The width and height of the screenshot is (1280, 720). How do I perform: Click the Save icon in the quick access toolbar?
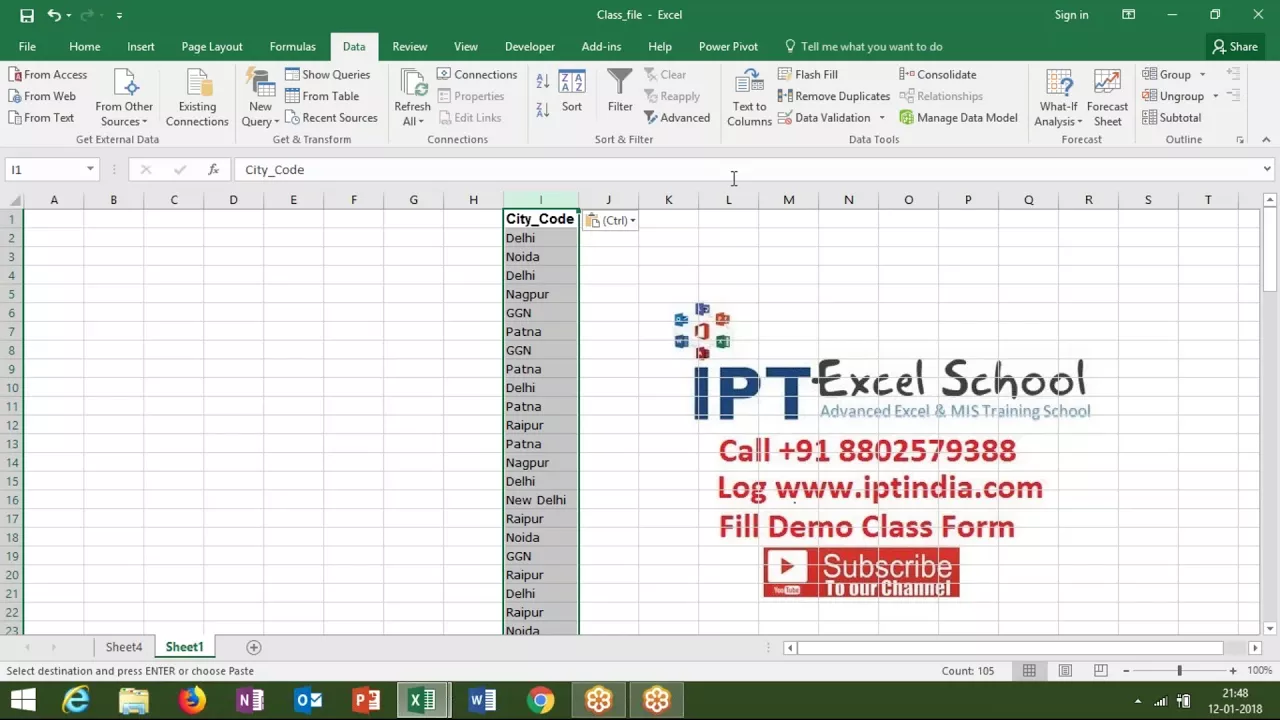tap(27, 15)
